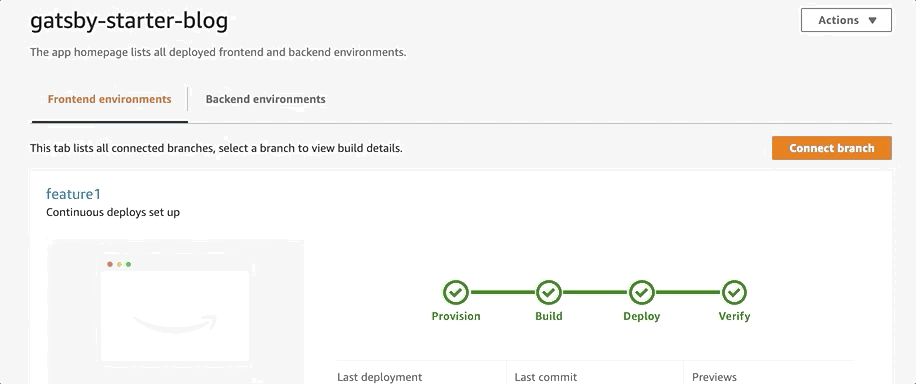Click the Deploy step checkmark icon
Viewport: 916px width, 384px height.
641,292
